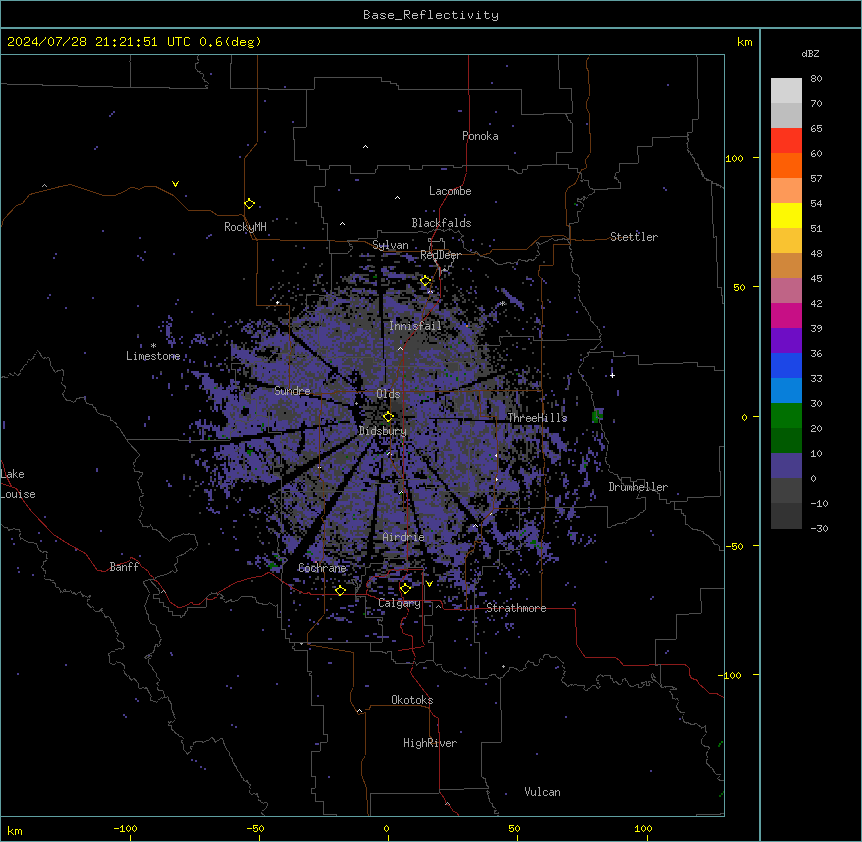
Task: Pick the lightest gray 80-70 dBZ swatch
Action: tap(786, 91)
